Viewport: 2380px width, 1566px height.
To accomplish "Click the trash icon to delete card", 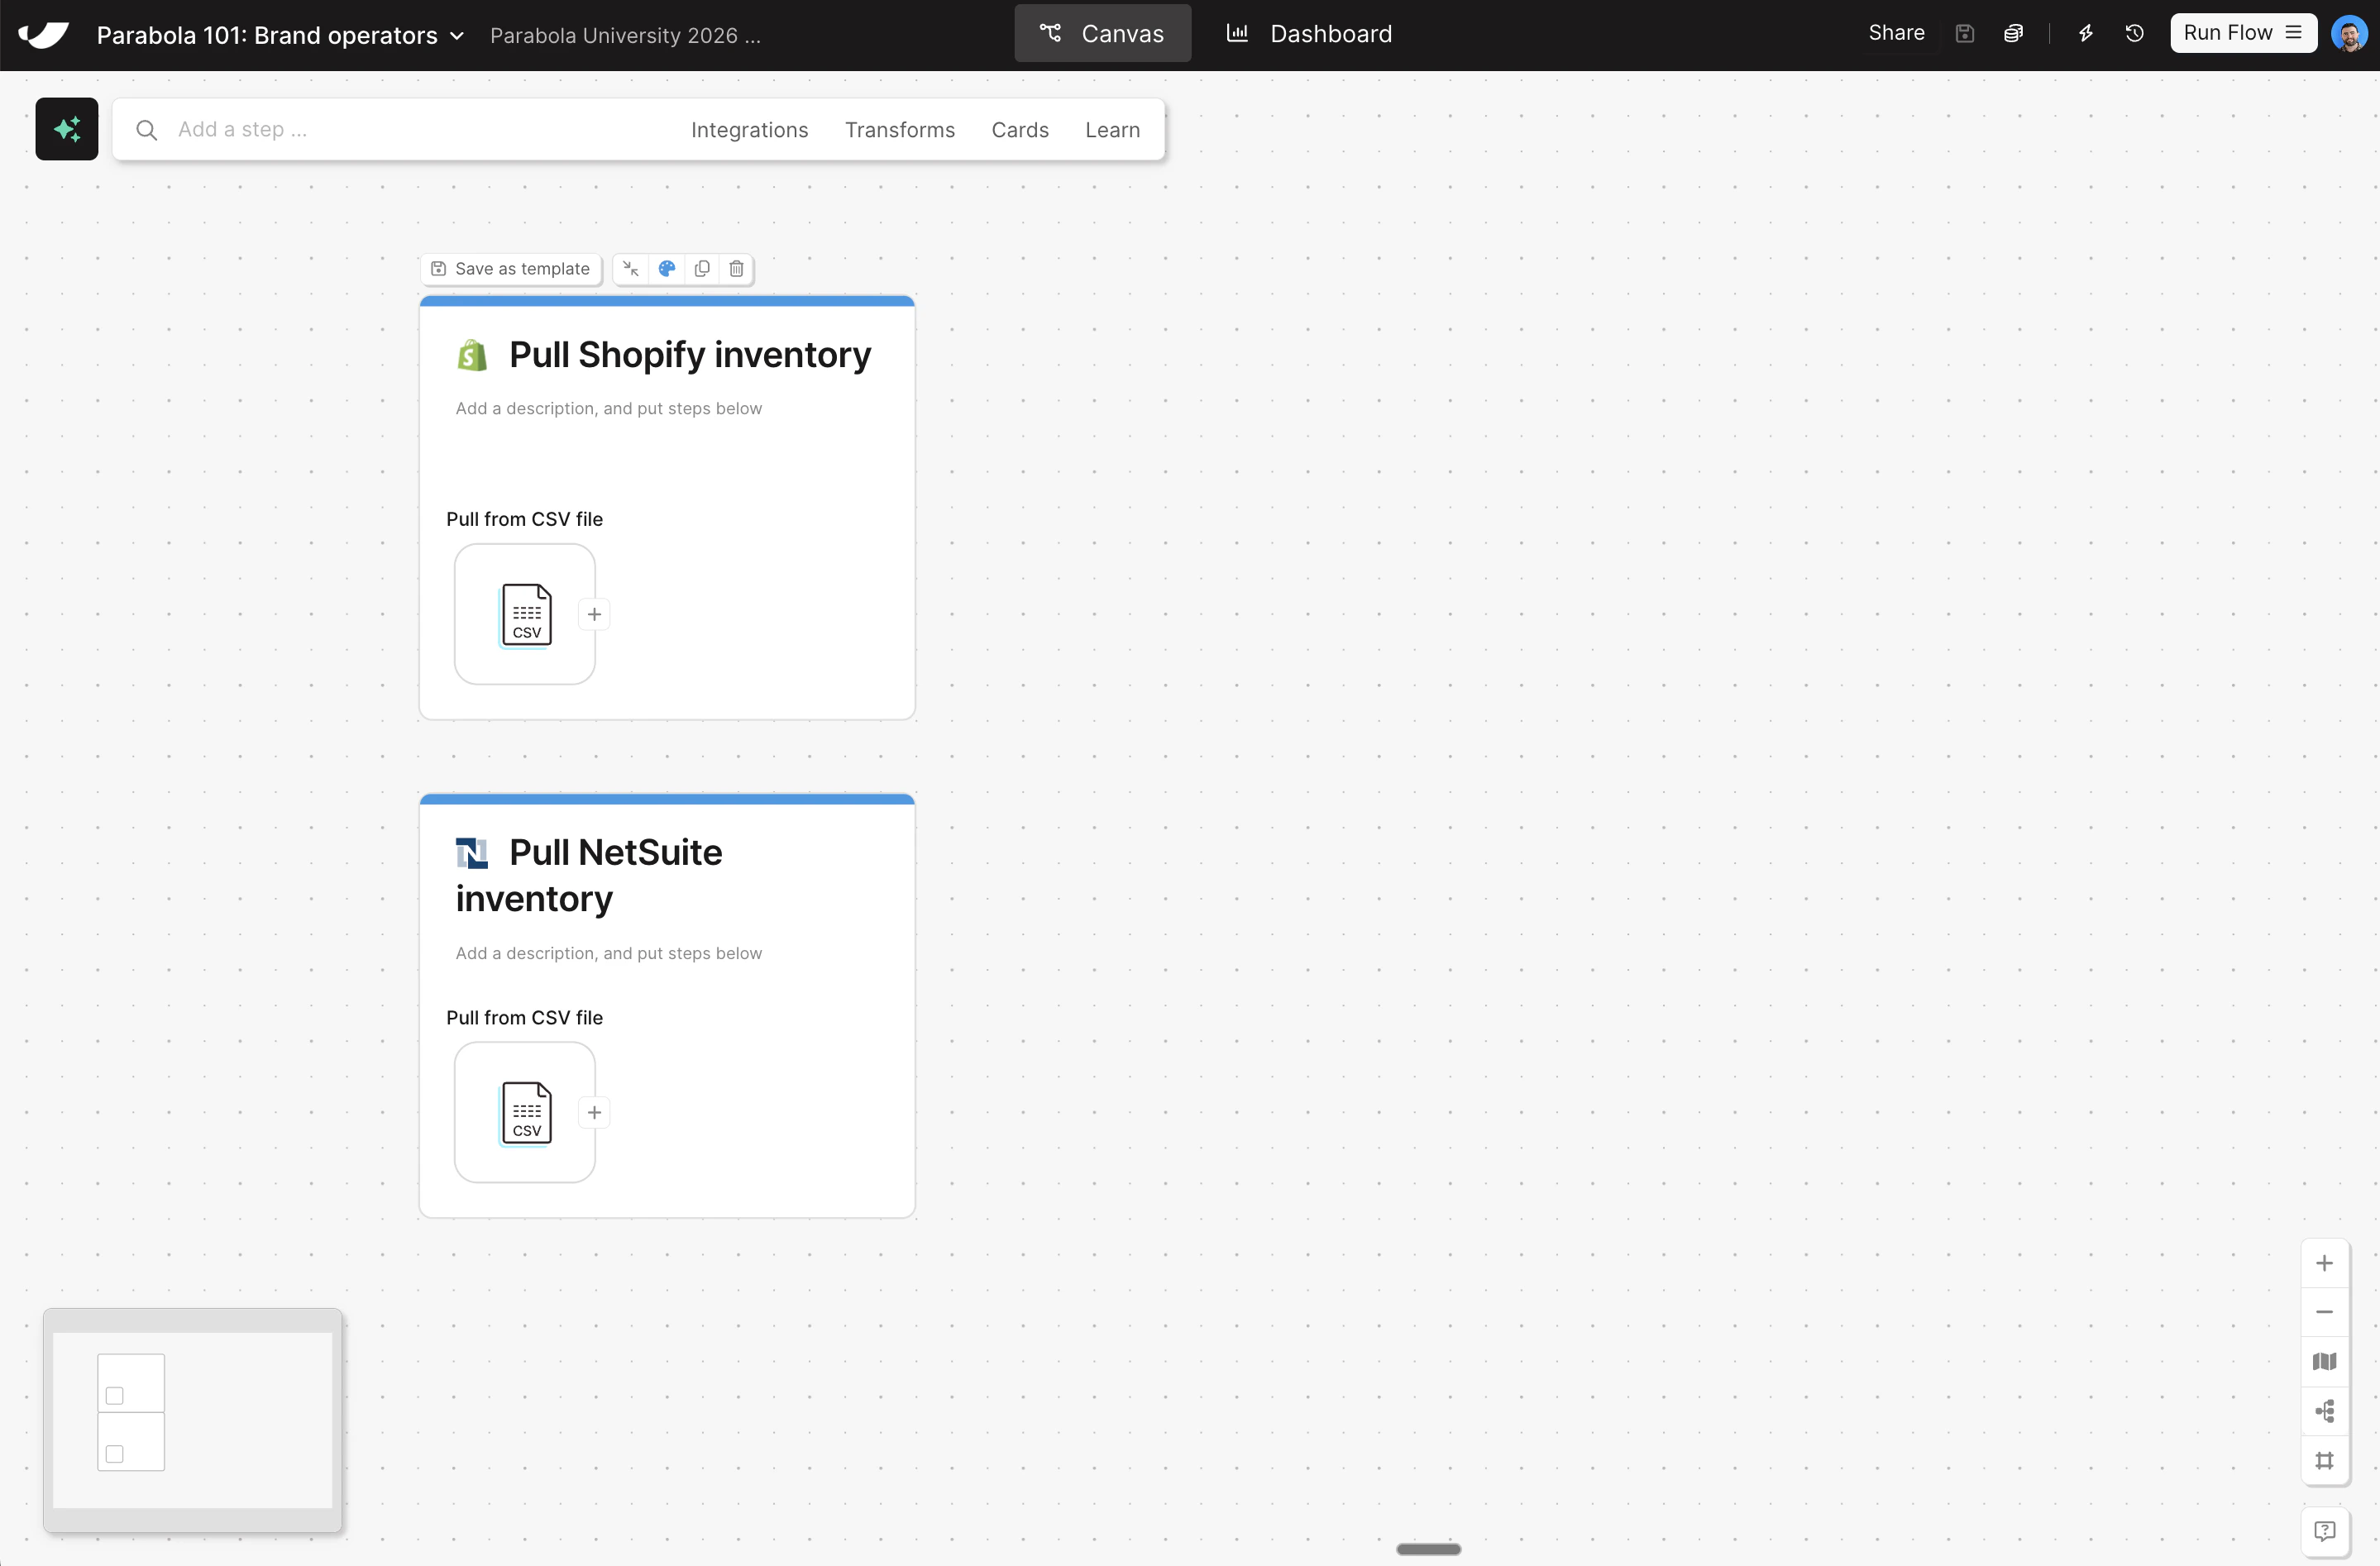I will (x=736, y=268).
